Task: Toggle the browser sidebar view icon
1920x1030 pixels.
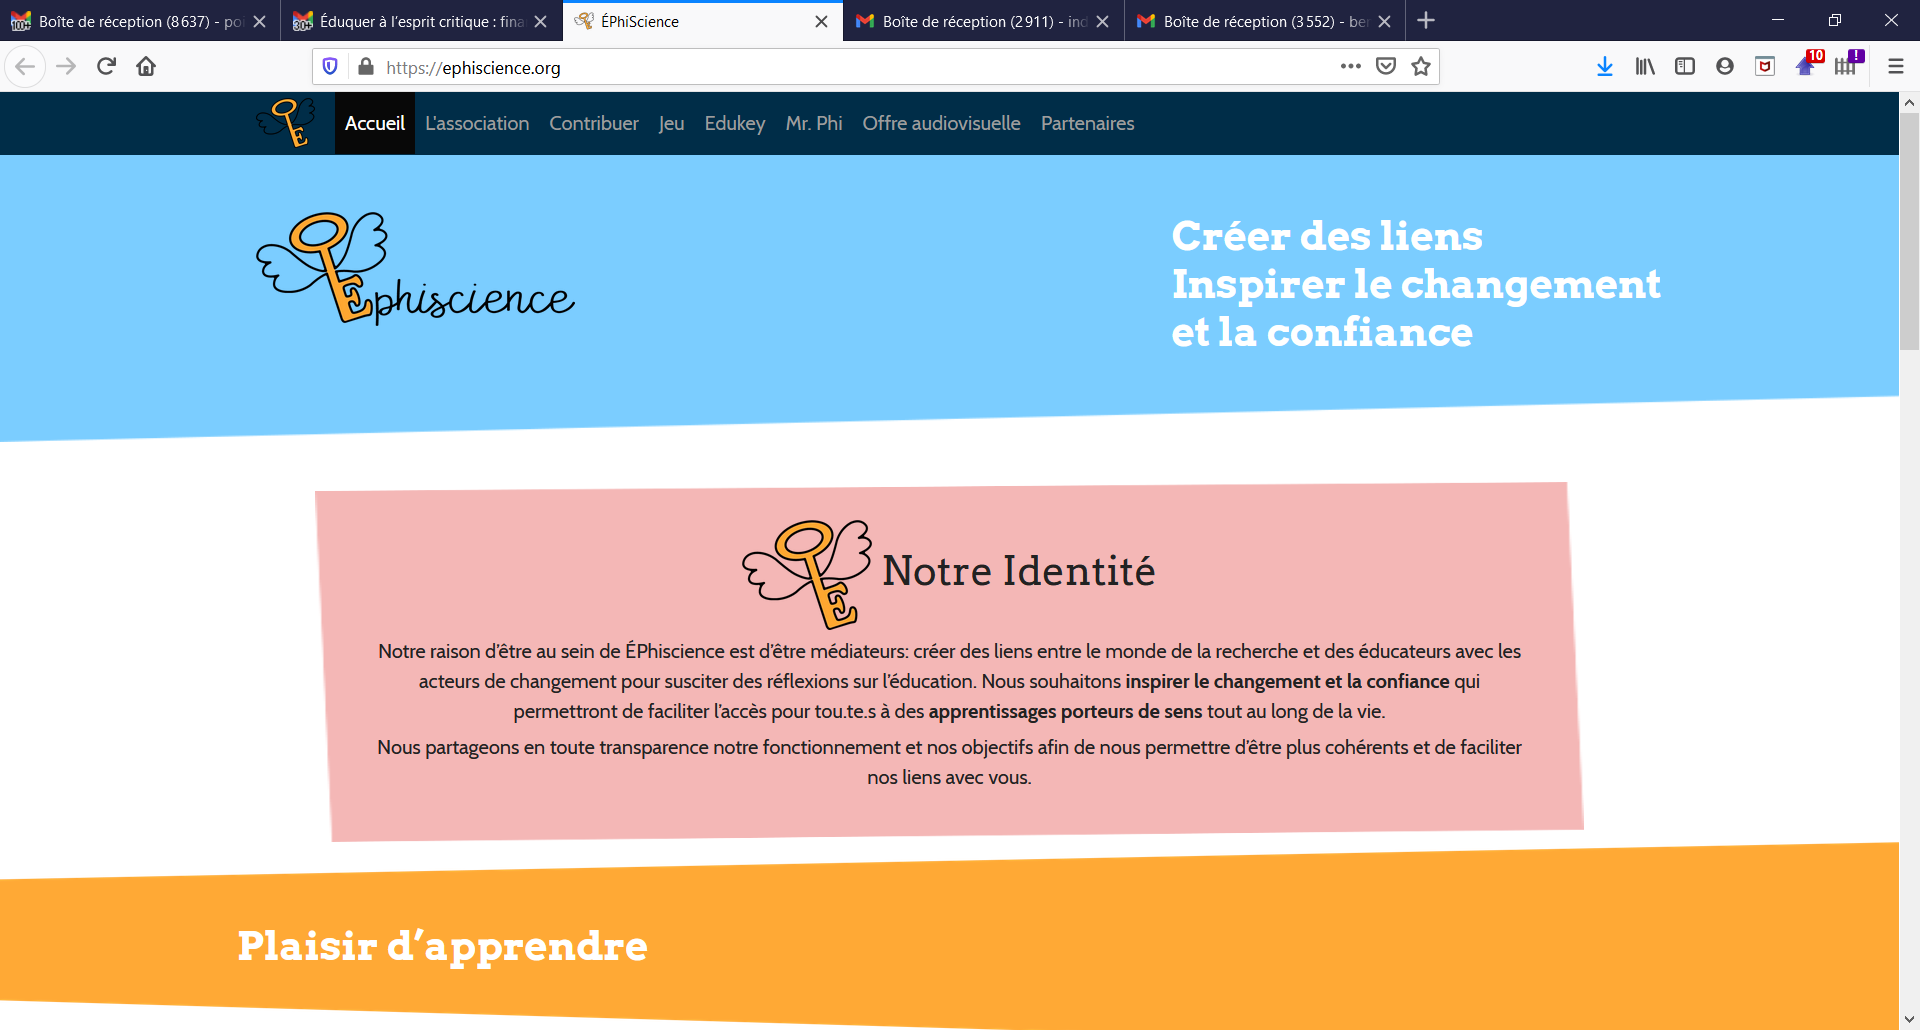Action: click(x=1685, y=67)
